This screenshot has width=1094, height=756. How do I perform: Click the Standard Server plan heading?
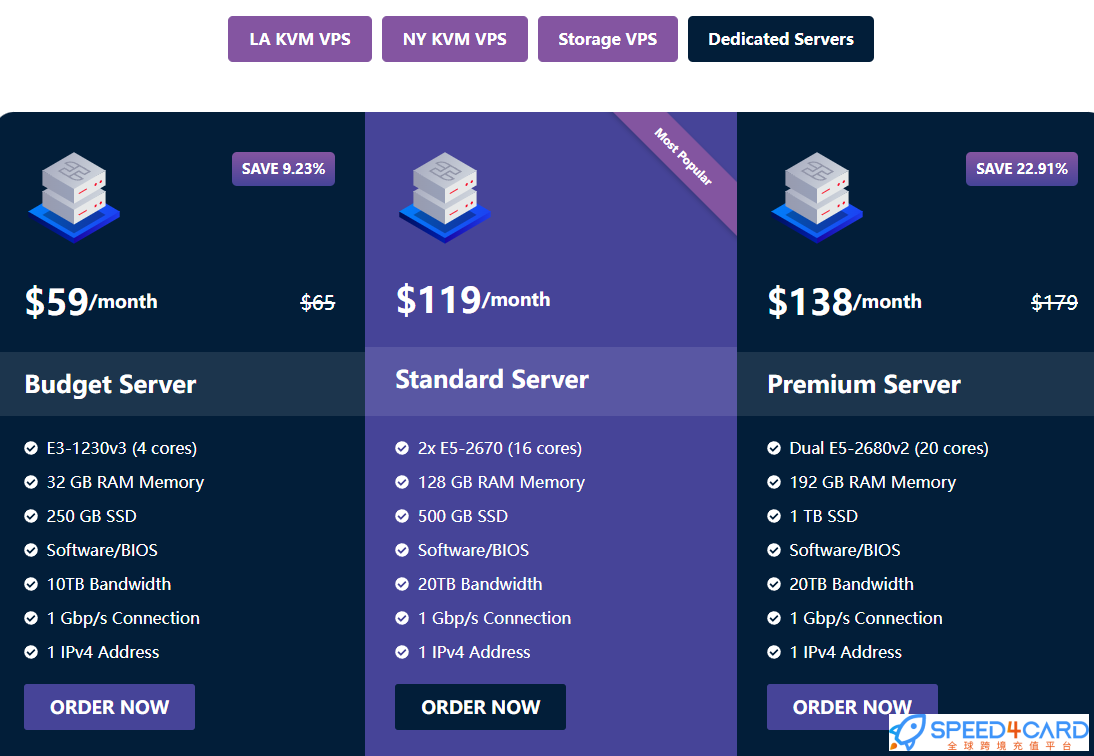(x=492, y=380)
